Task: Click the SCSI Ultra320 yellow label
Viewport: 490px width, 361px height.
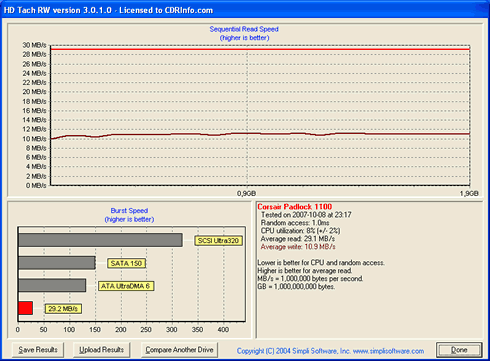Action: coord(218,241)
